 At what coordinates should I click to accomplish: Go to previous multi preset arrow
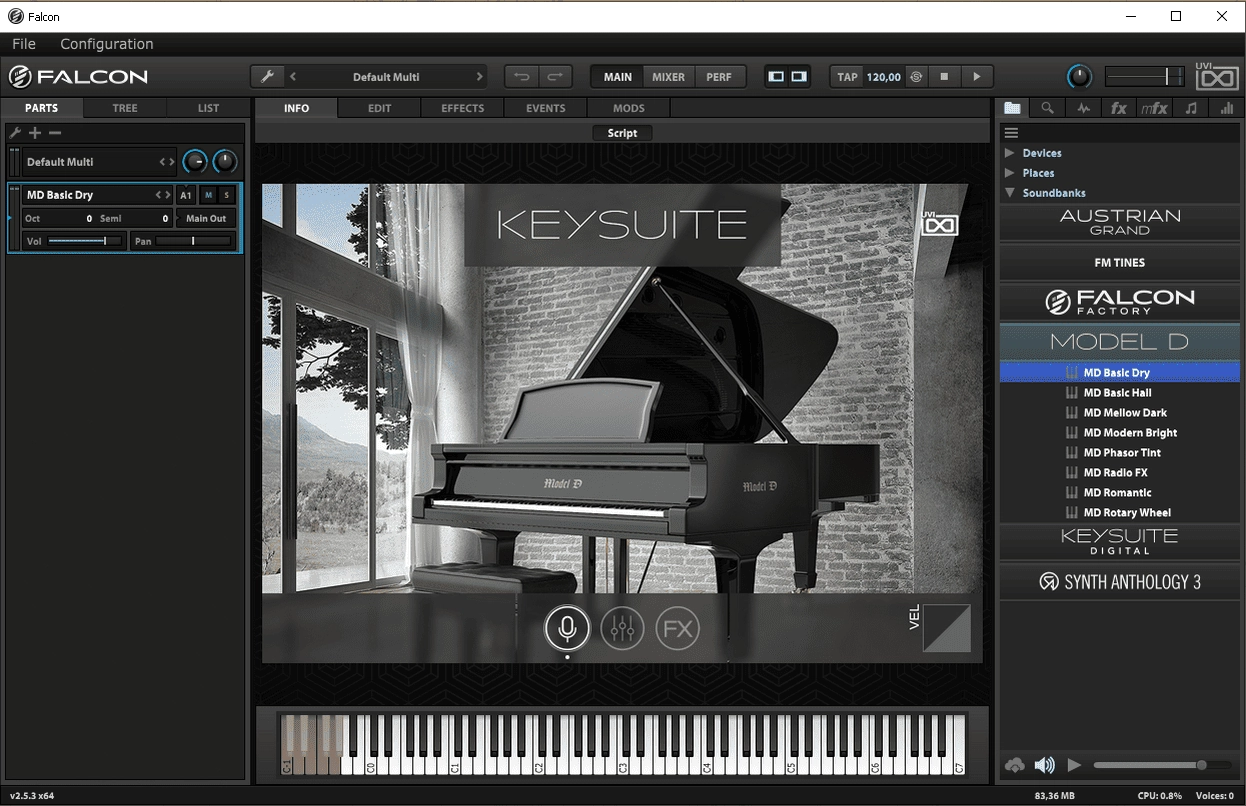click(293, 77)
